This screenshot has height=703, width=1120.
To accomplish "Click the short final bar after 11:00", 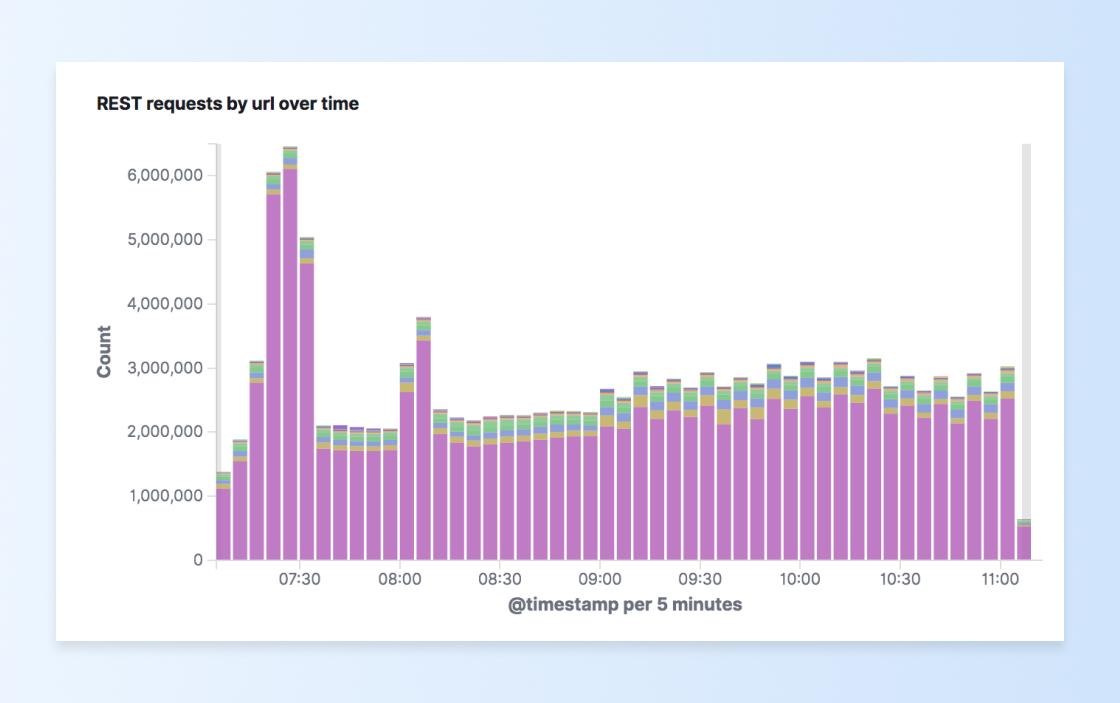I will pos(1024,539).
